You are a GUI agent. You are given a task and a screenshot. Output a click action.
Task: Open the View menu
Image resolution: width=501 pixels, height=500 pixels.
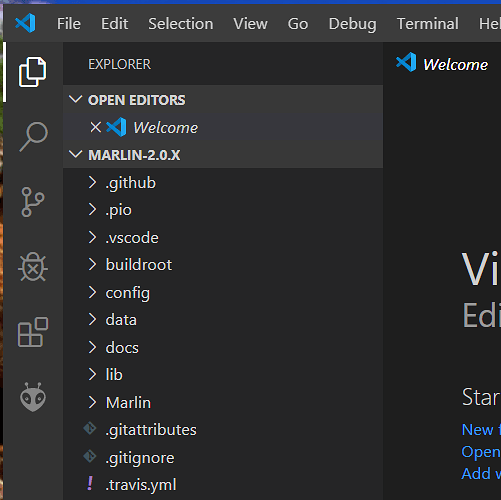tap(250, 24)
